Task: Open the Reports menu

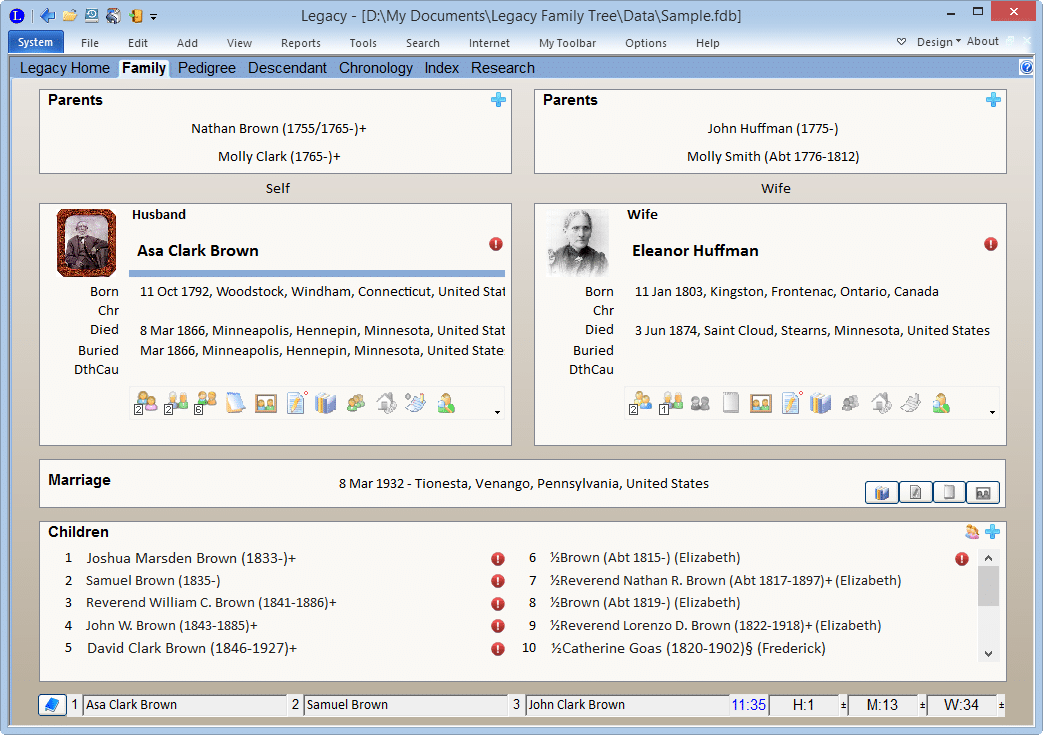Action: (301, 43)
